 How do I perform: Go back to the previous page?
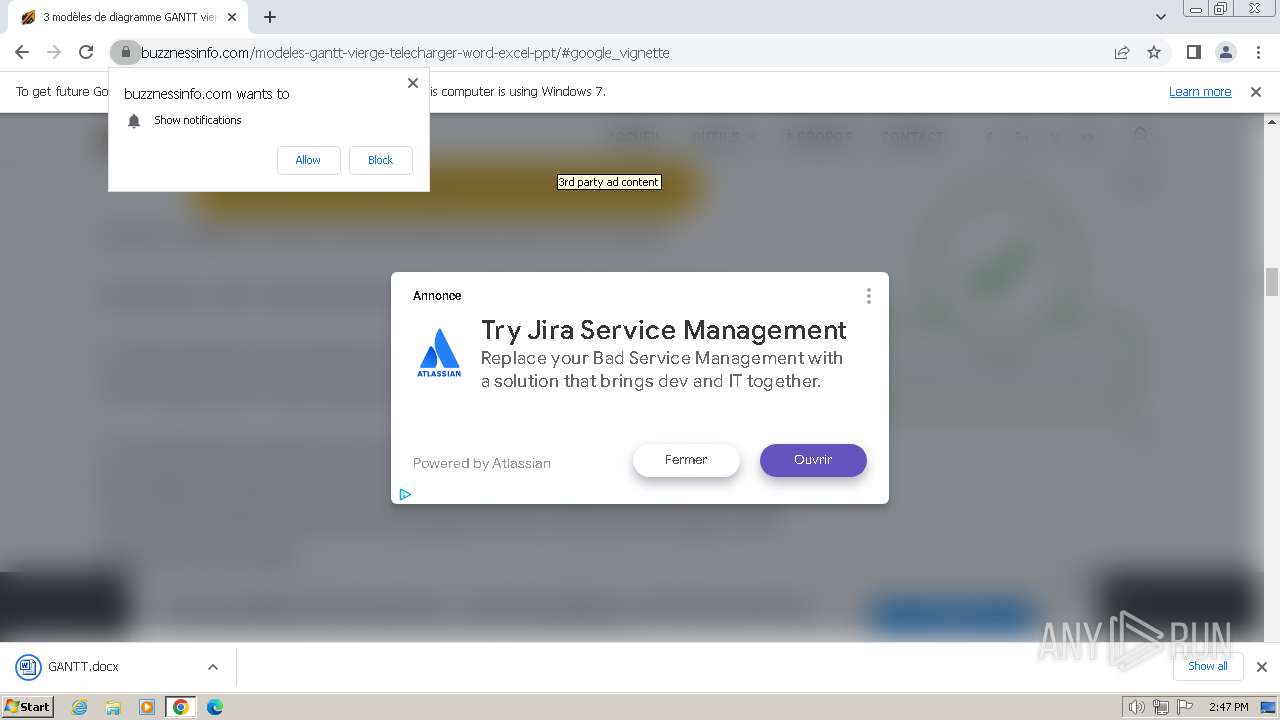(x=22, y=52)
